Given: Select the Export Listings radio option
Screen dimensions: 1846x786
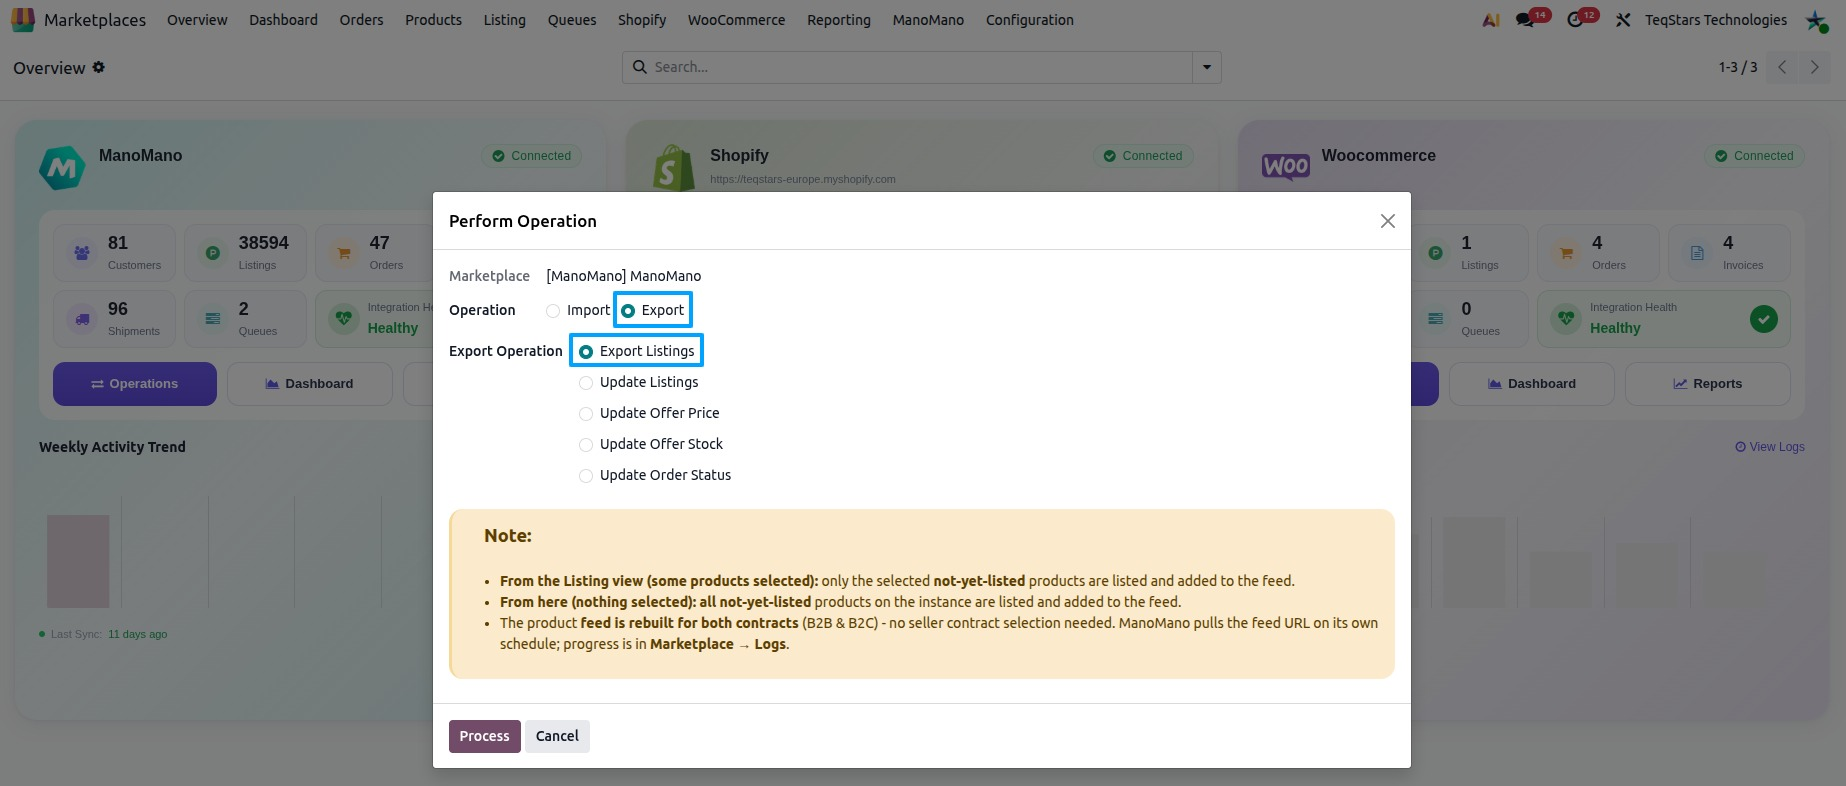Looking at the screenshot, I should (x=586, y=352).
